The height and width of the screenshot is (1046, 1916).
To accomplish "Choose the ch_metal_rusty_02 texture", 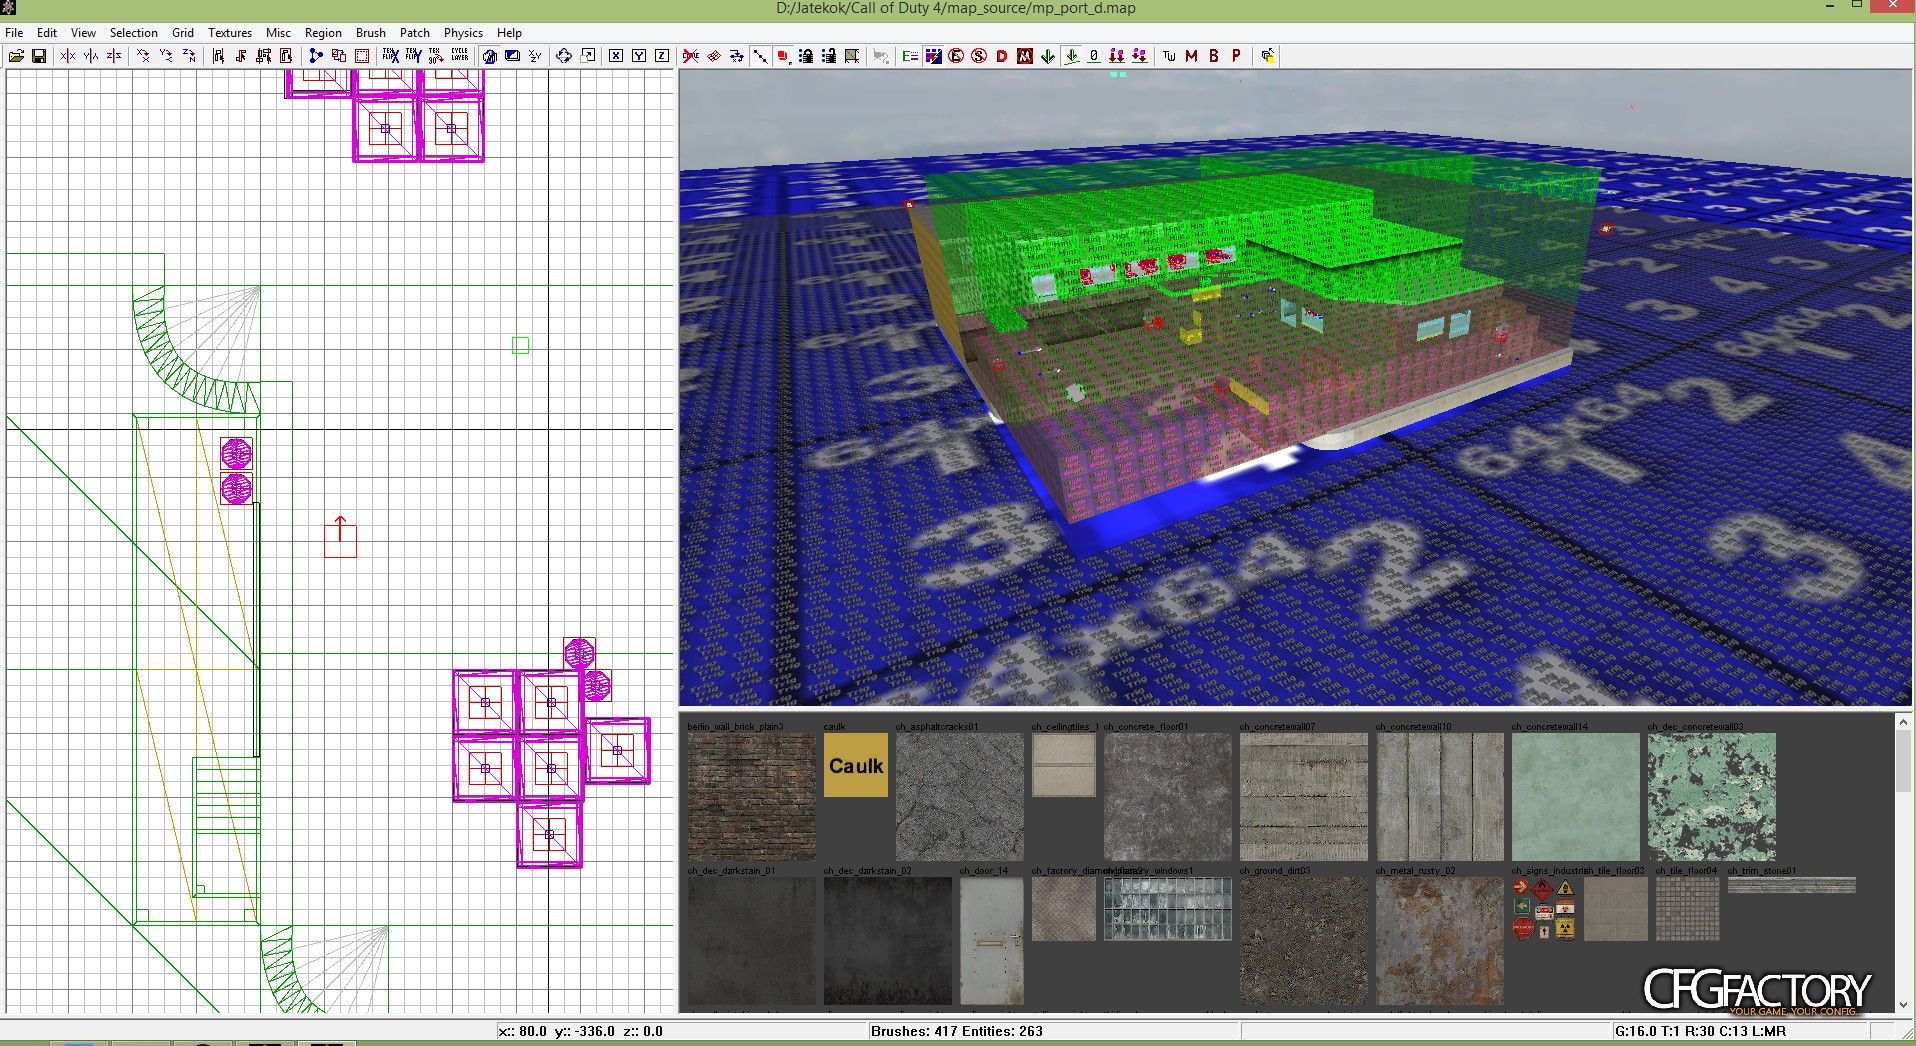I will (x=1440, y=941).
